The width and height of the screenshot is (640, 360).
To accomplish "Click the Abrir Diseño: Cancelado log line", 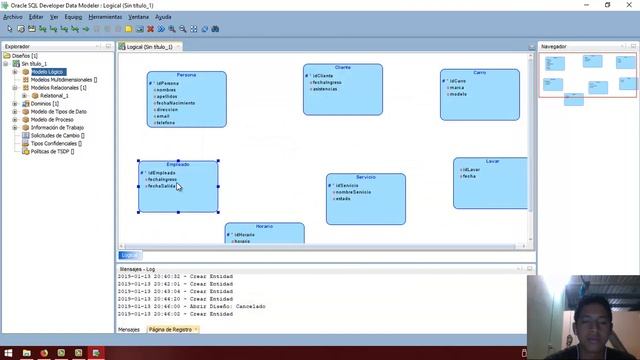I will (191, 307).
